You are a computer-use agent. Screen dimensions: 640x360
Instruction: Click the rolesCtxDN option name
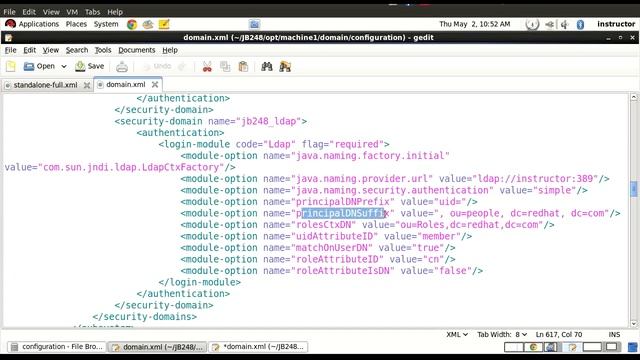323,224
